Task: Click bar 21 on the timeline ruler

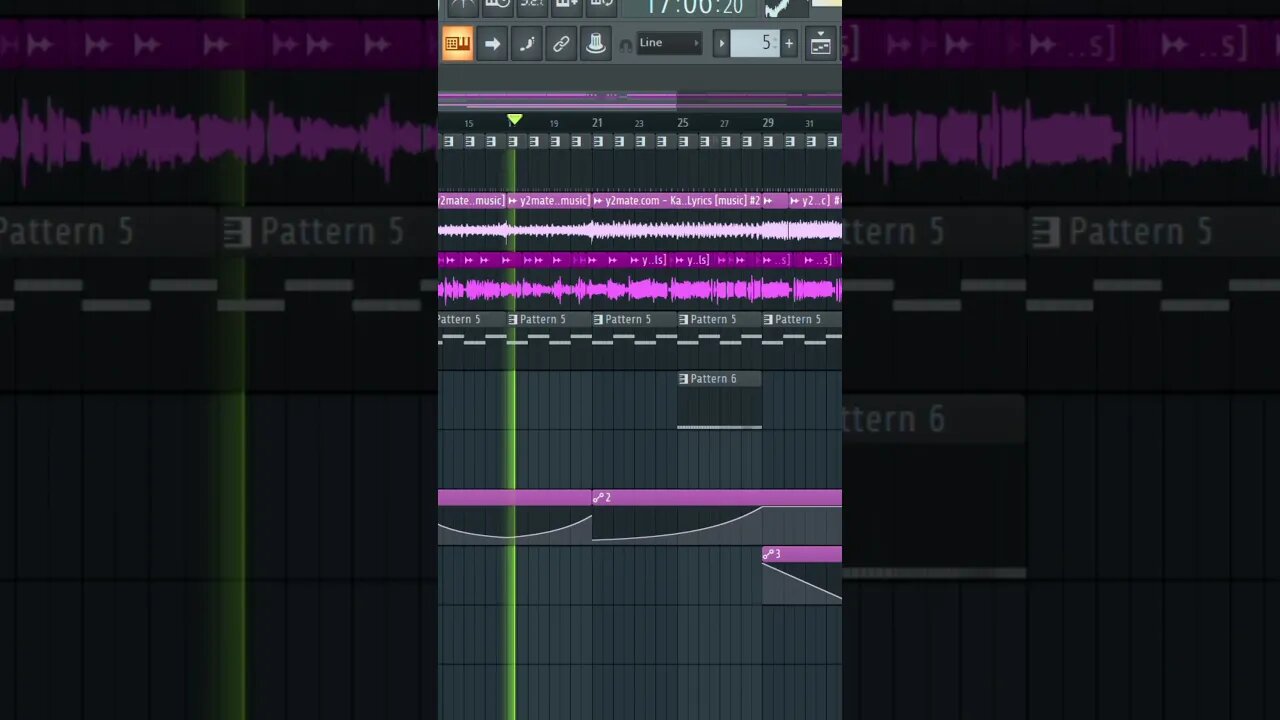Action: 597,123
